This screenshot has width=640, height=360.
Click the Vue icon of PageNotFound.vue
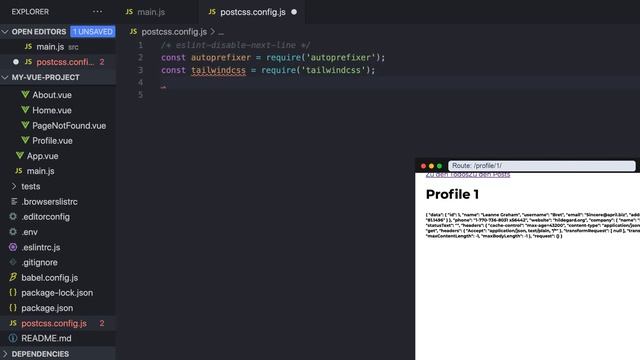pos(25,125)
